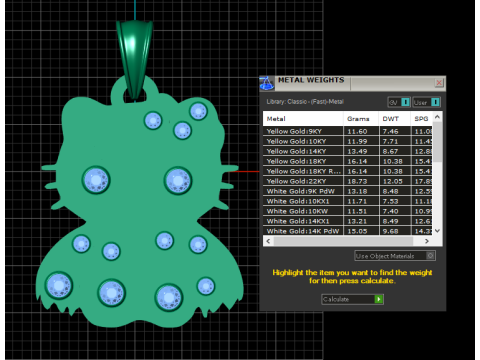Select the Yellow Gold:10KY row
The width and height of the screenshot is (480, 360).
348,141
